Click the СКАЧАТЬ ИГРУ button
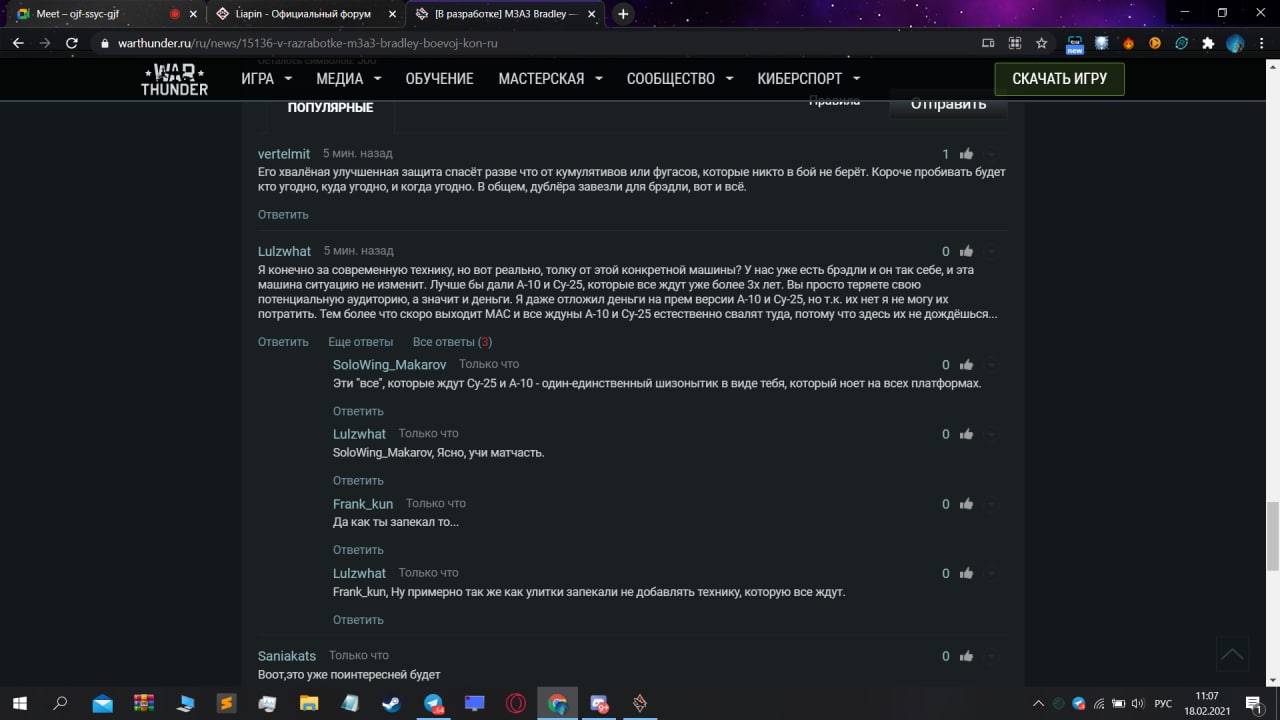Viewport: 1280px width, 720px height. [x=1059, y=79]
